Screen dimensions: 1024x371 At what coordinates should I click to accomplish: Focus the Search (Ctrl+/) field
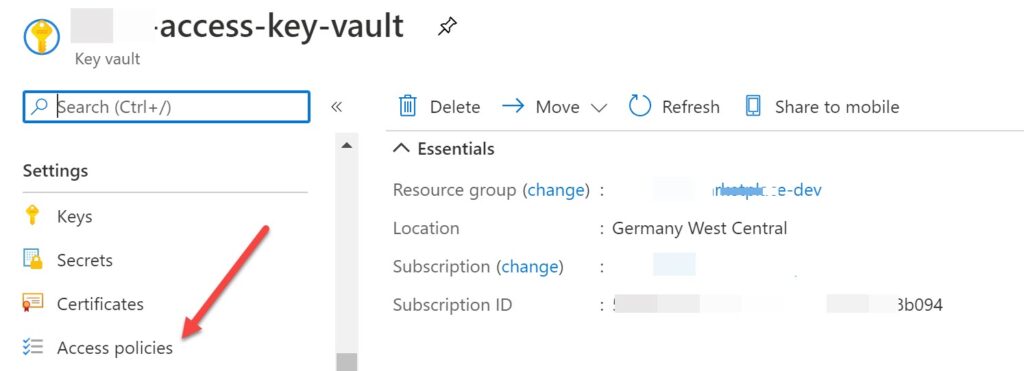(x=167, y=106)
